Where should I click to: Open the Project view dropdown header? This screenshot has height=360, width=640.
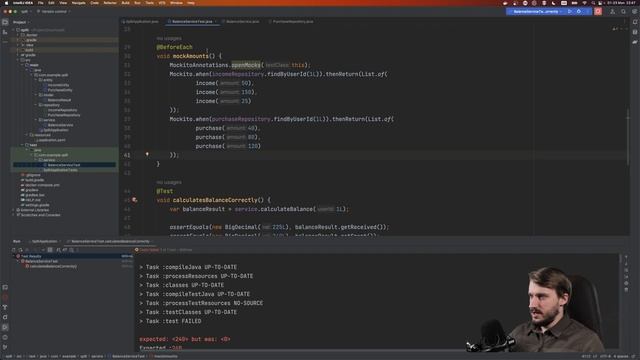pyautogui.click(x=20, y=22)
